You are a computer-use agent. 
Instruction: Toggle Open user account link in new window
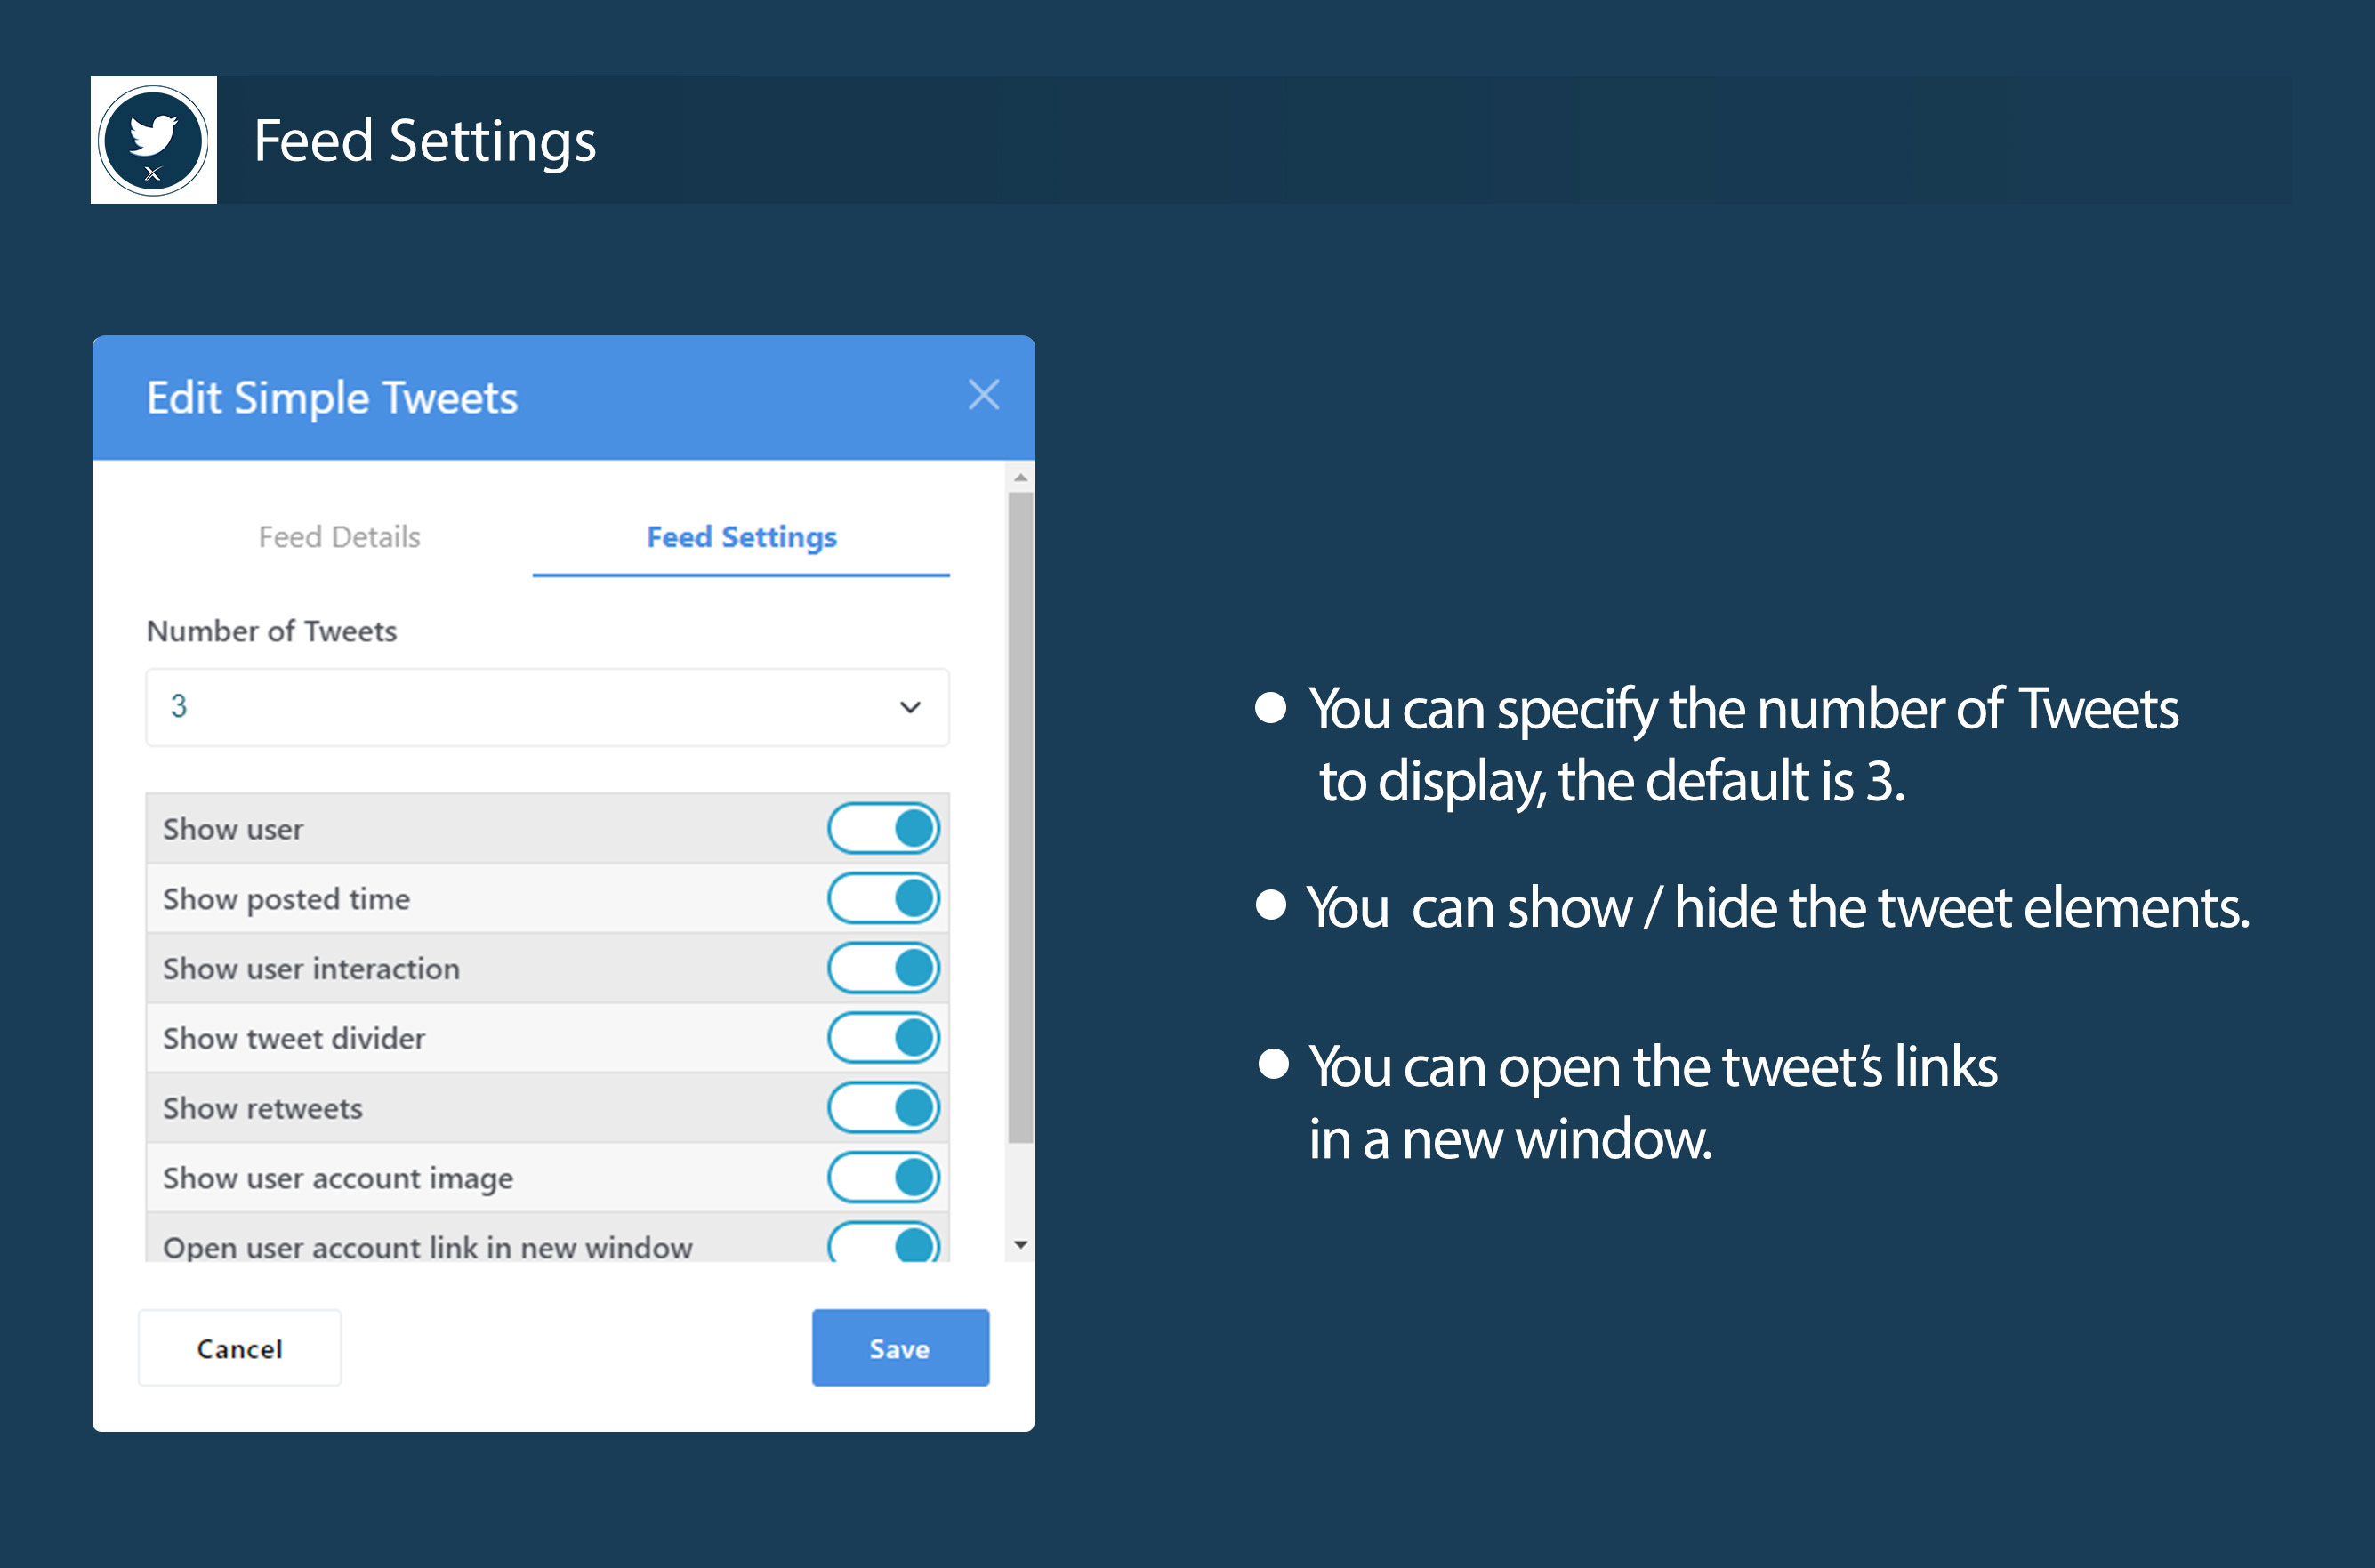(x=883, y=1244)
